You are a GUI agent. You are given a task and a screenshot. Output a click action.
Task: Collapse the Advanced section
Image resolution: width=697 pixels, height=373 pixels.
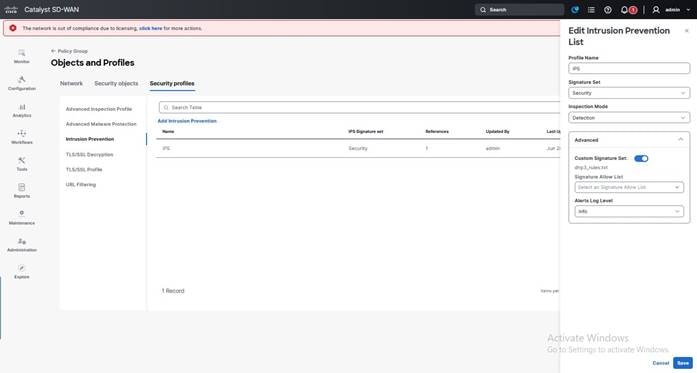(681, 140)
